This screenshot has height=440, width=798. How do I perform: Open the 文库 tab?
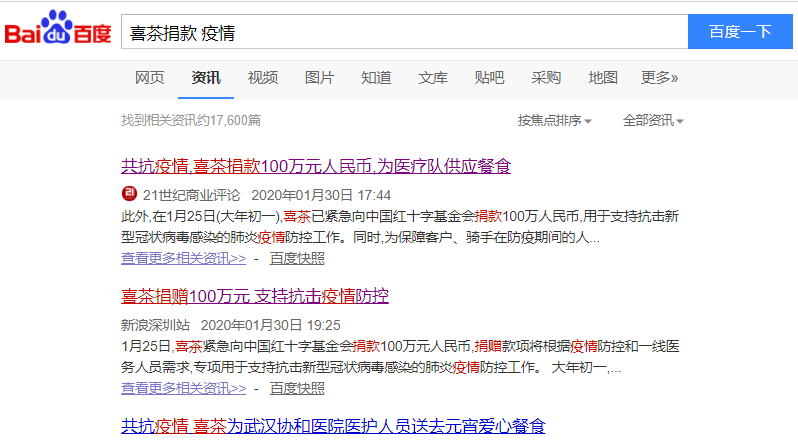(x=433, y=78)
